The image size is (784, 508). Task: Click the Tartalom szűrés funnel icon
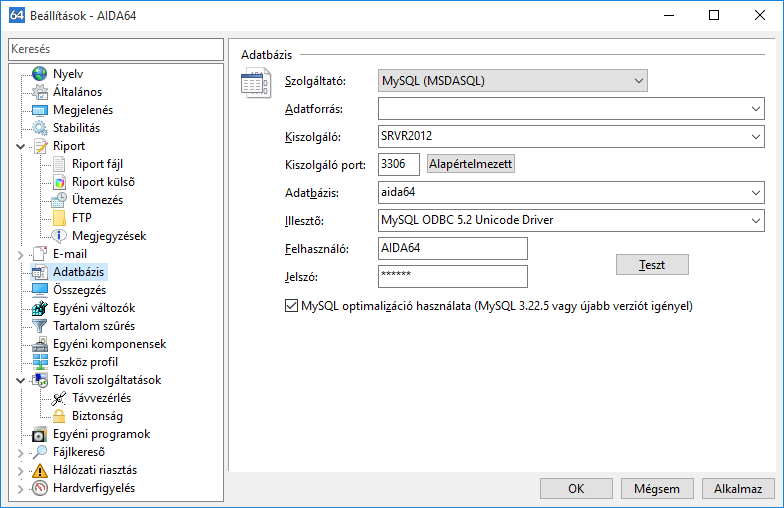pos(40,326)
